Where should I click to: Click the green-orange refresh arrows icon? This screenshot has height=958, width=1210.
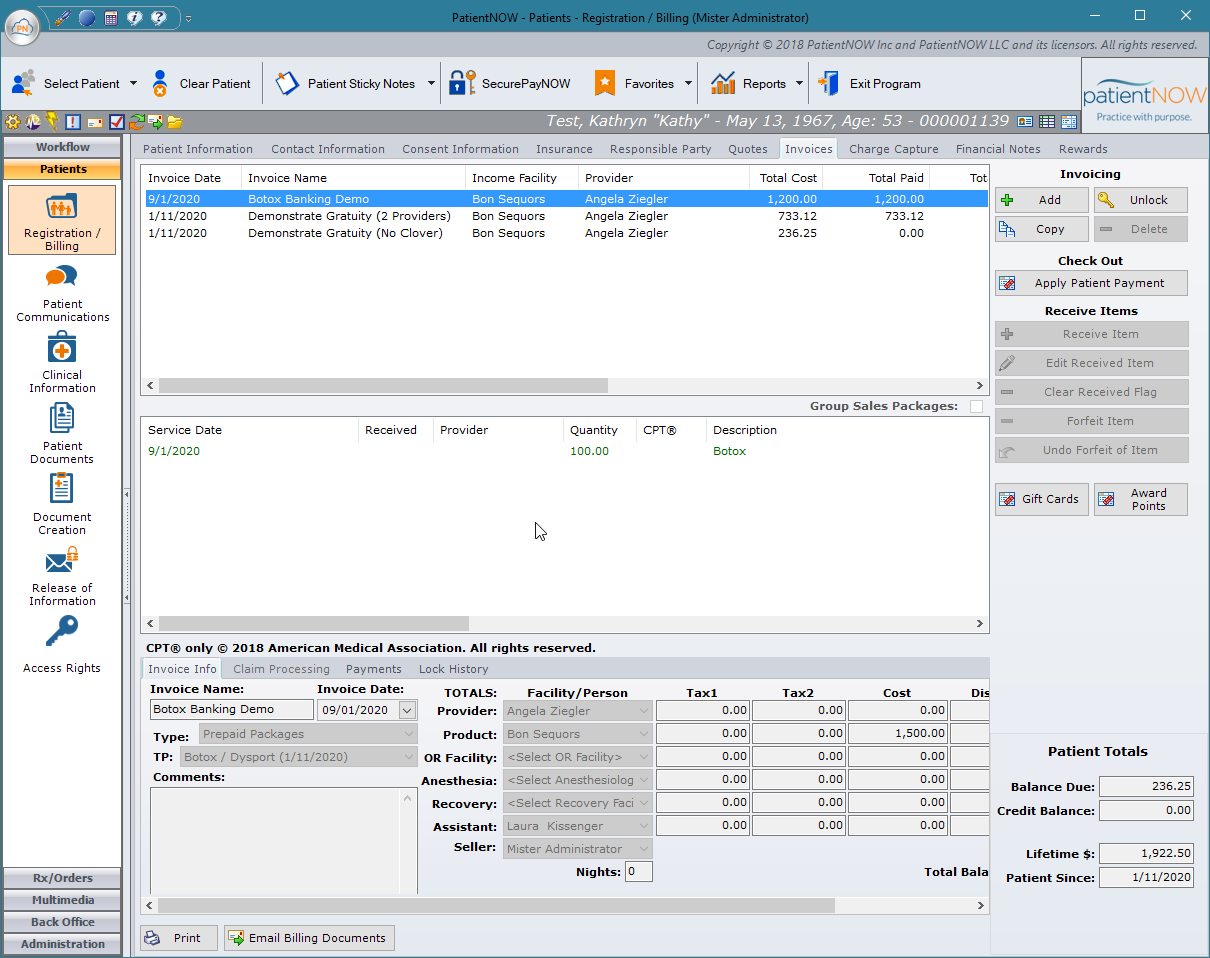(x=137, y=122)
